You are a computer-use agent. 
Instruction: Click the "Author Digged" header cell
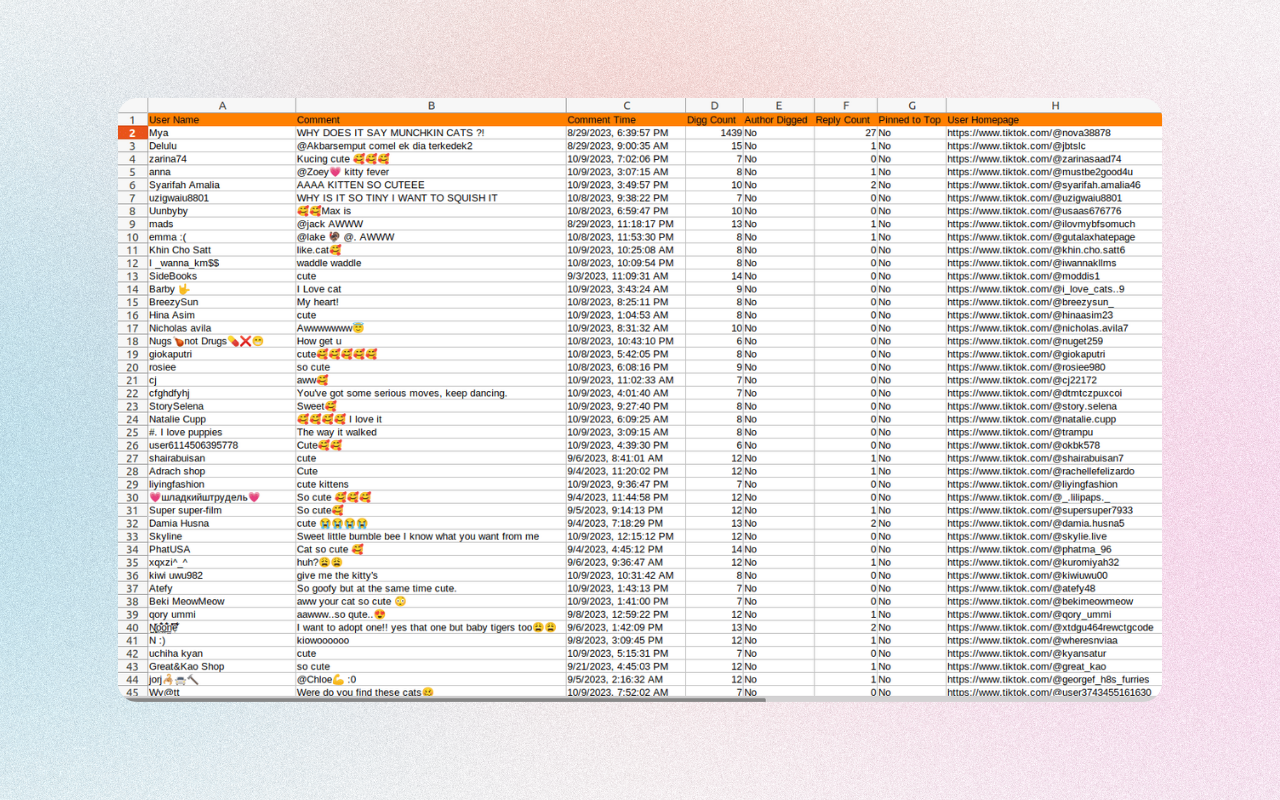point(776,120)
